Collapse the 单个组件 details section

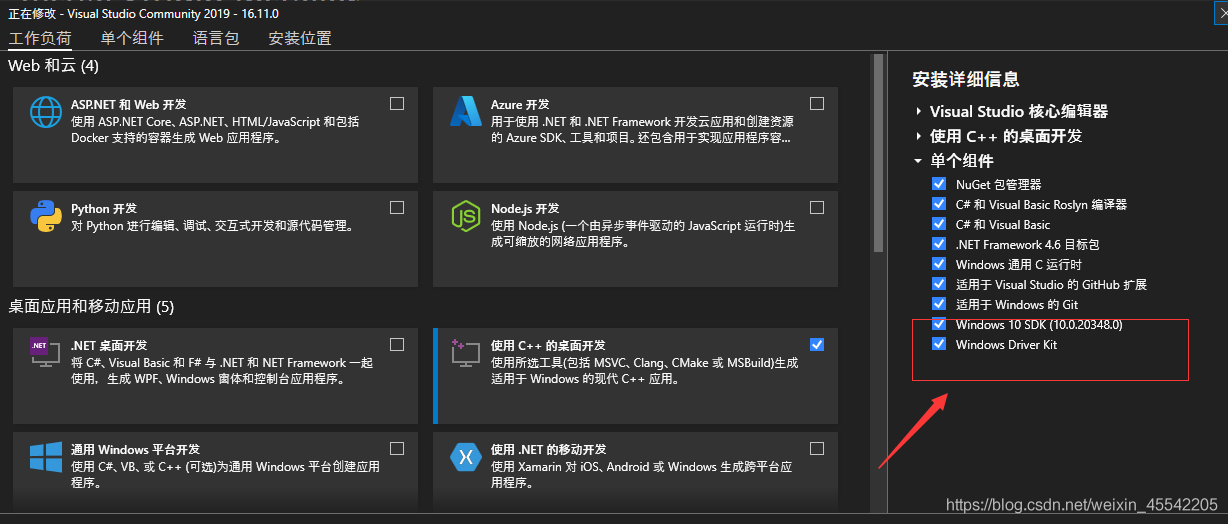point(918,161)
